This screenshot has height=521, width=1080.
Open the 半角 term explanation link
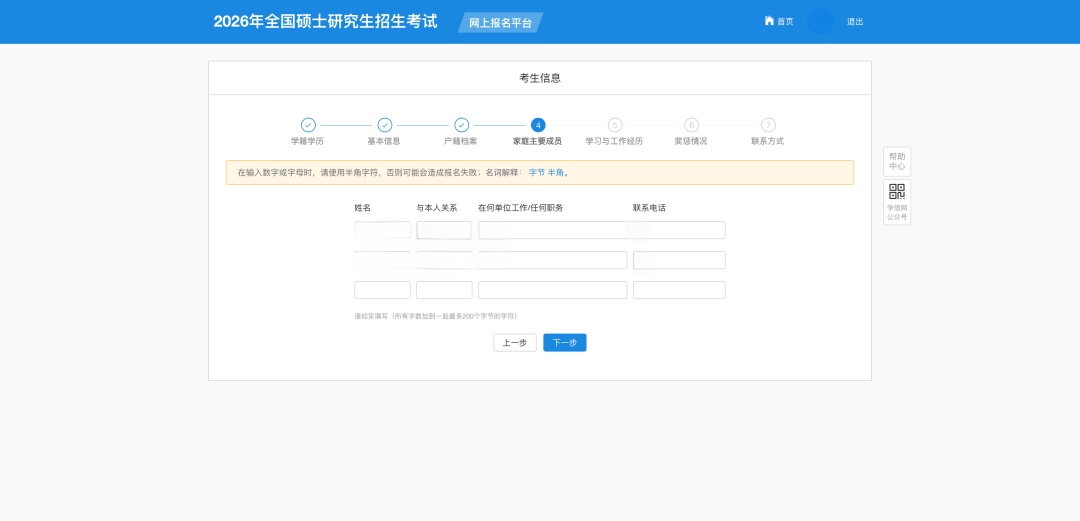(556, 173)
